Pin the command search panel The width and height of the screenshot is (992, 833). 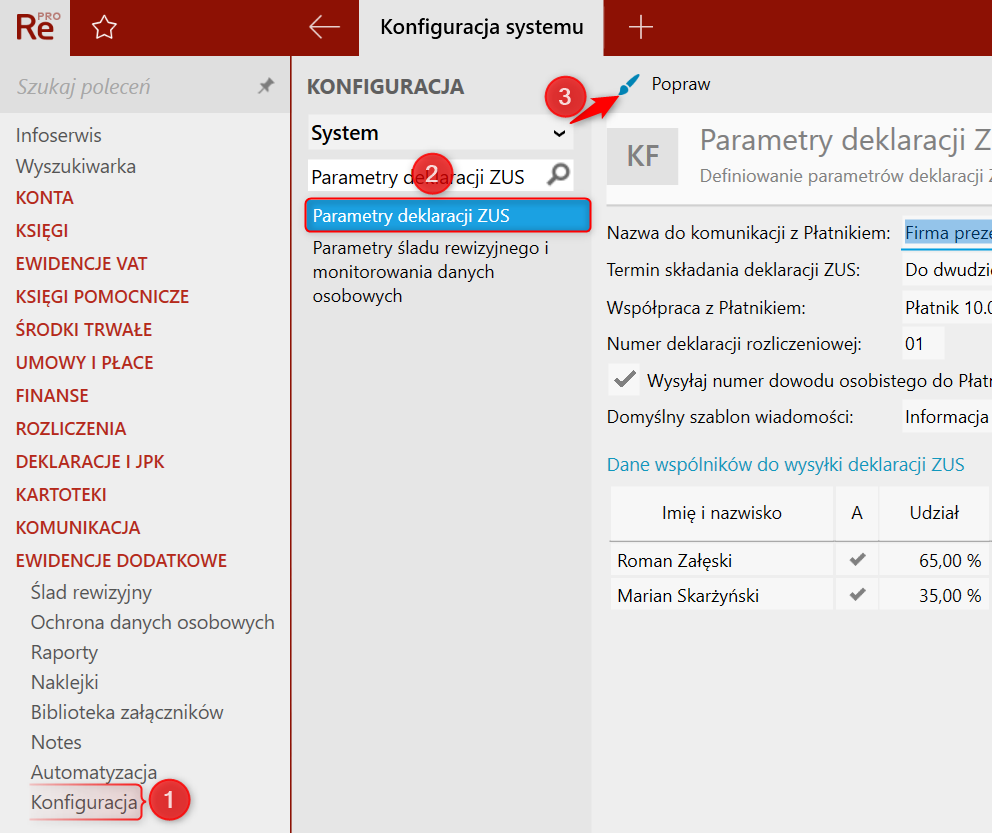[x=266, y=85]
